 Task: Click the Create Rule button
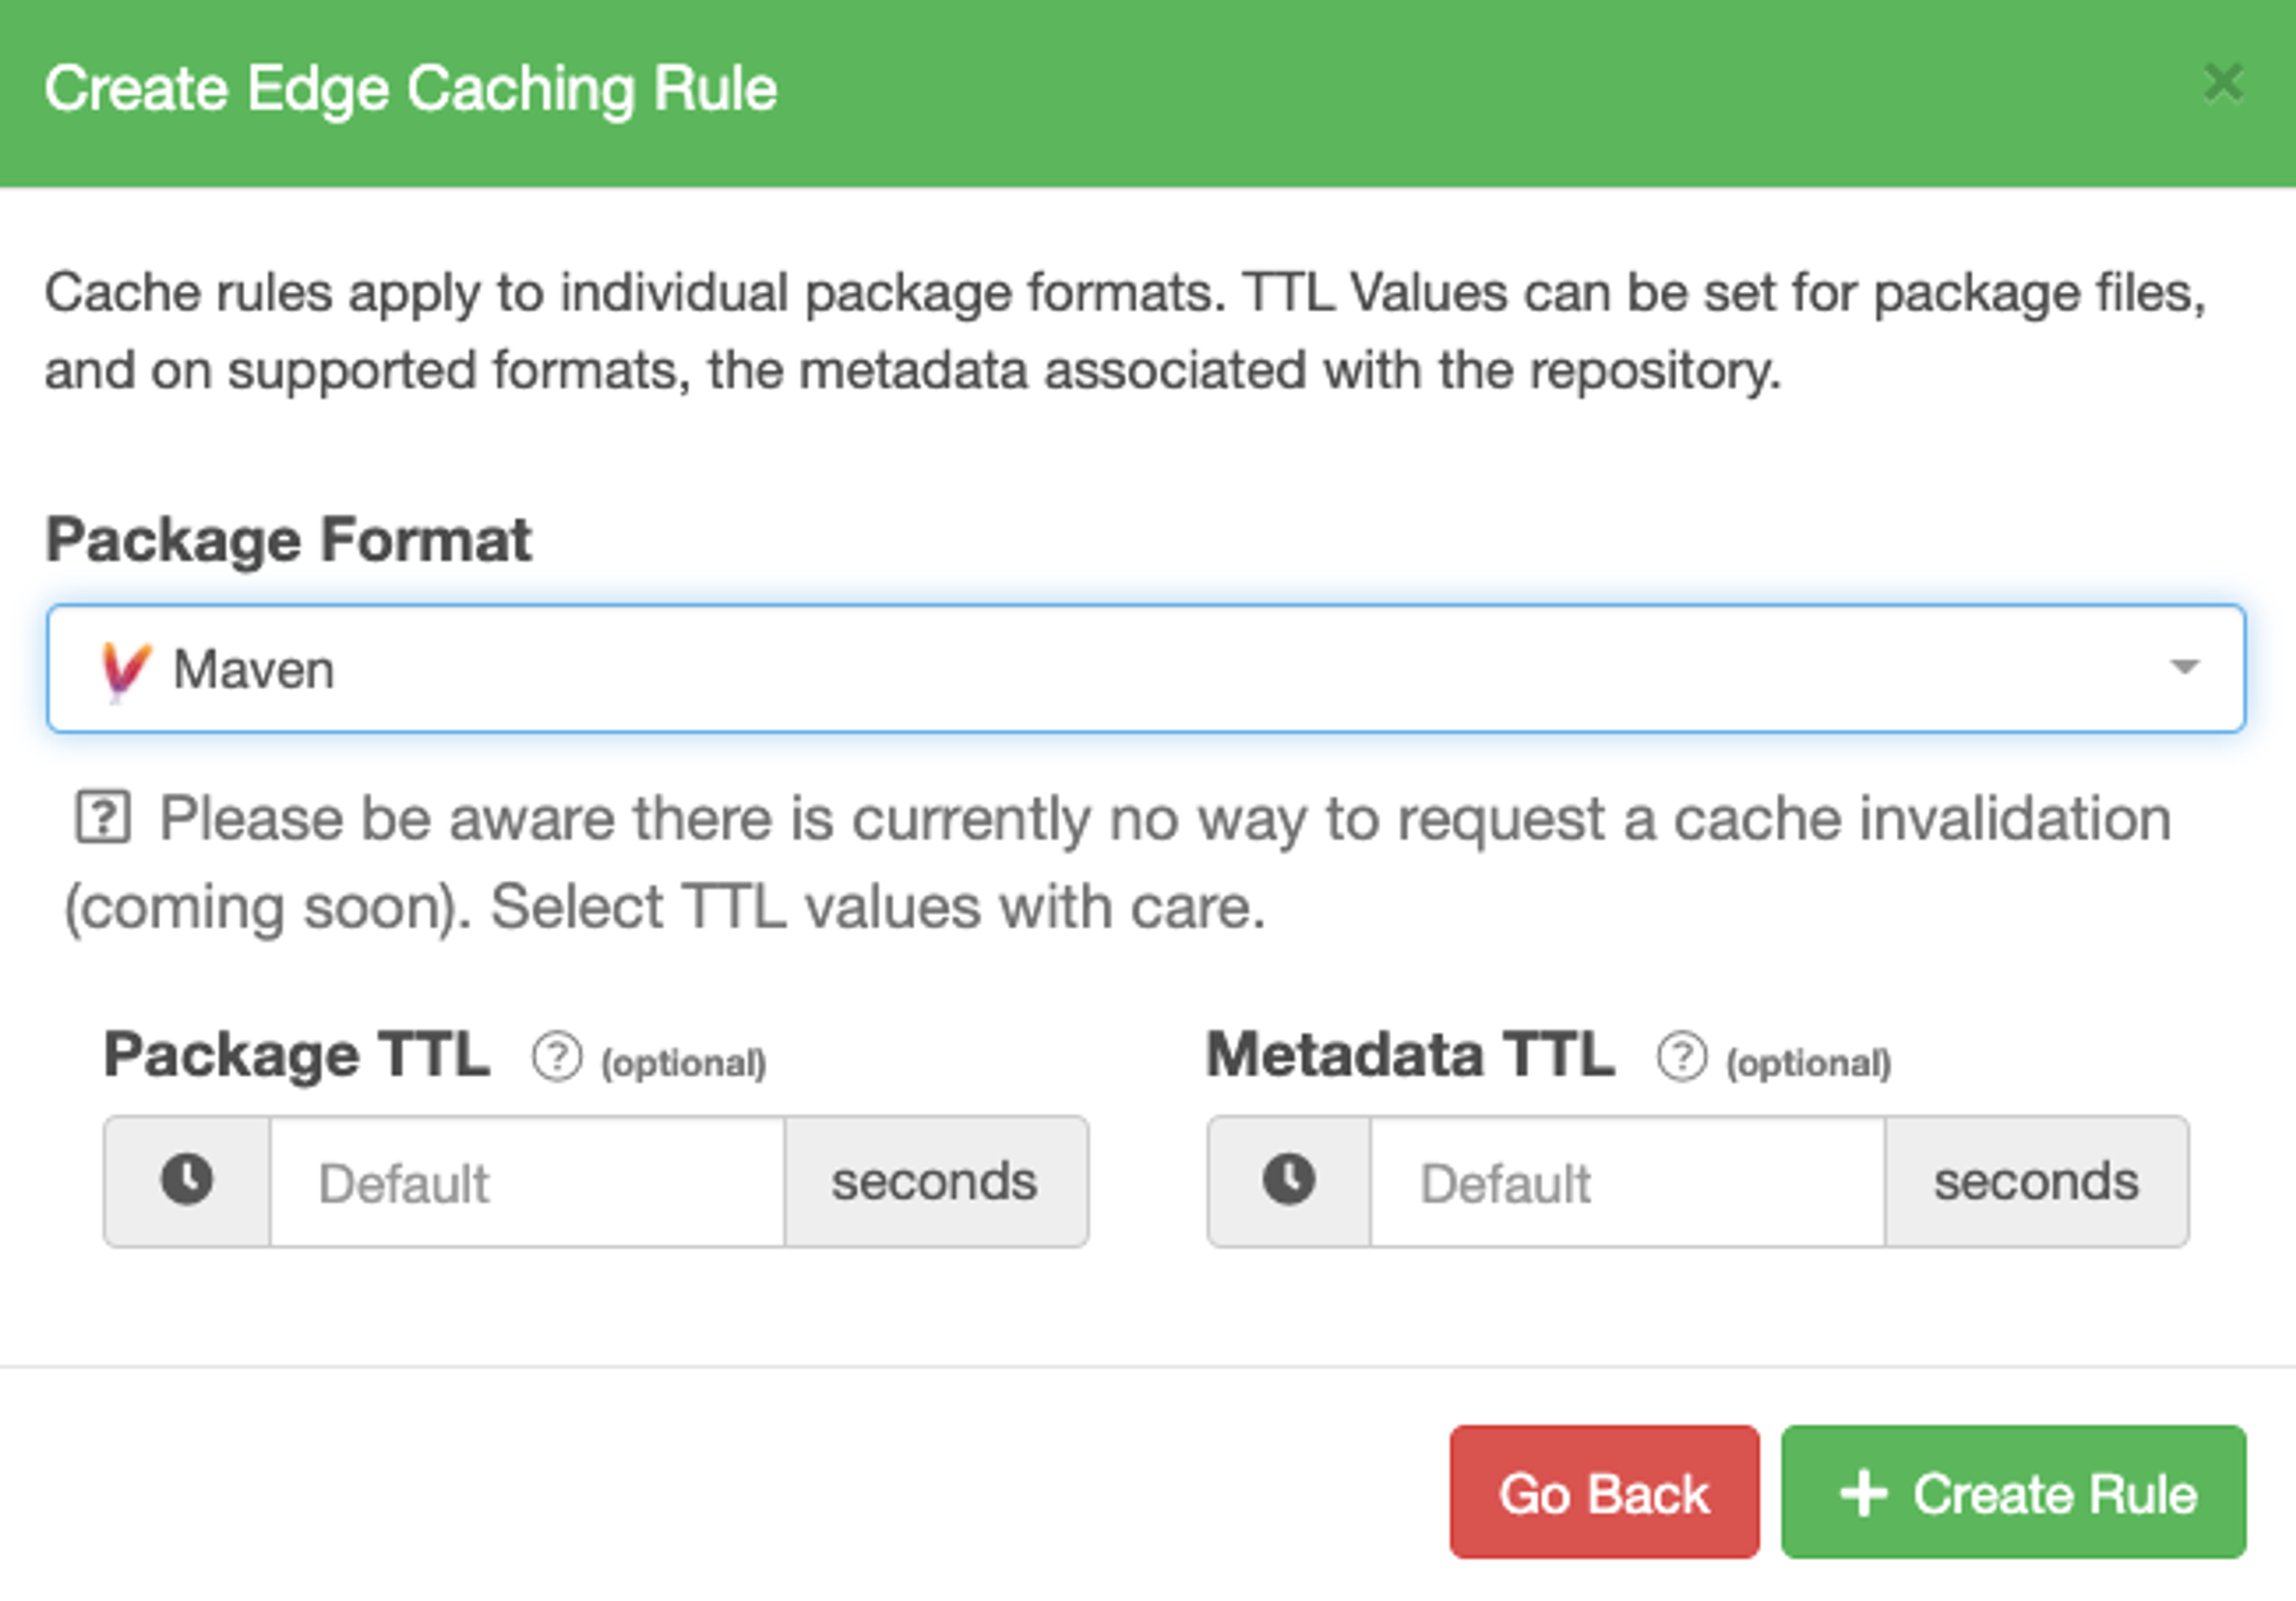(2013, 1492)
